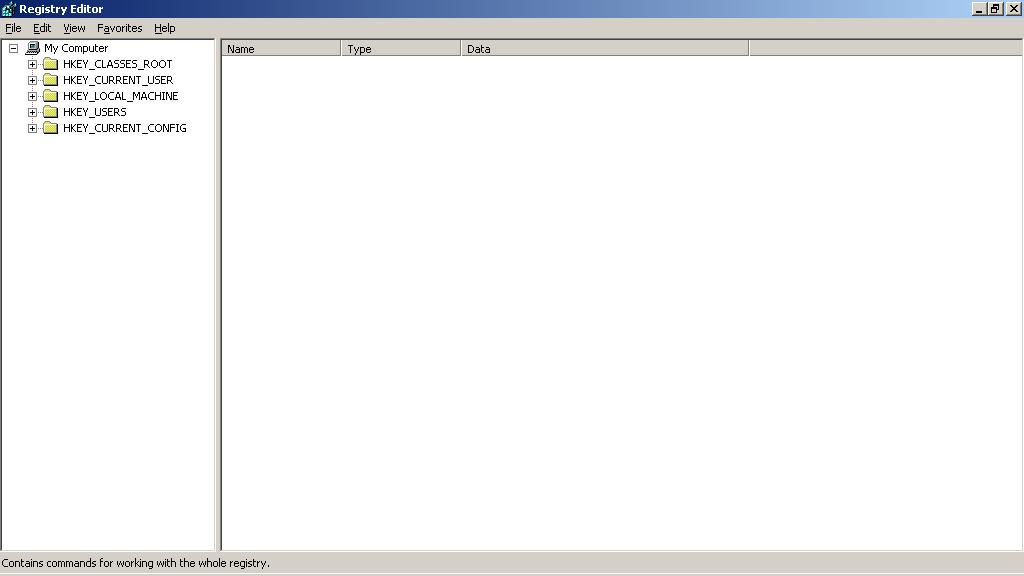Expand the HKEY_CLASSES_ROOT key
1024x576 pixels.
32,64
